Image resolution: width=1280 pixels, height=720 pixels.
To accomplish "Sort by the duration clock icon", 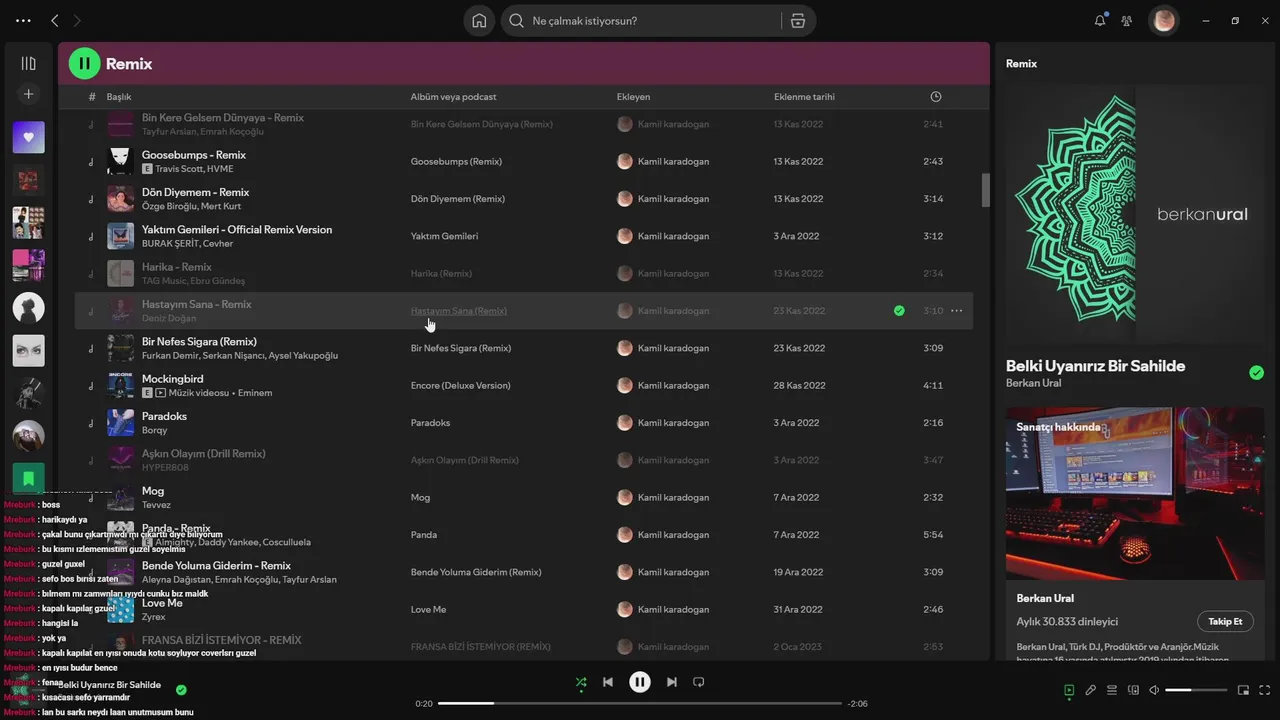I will tap(936, 97).
